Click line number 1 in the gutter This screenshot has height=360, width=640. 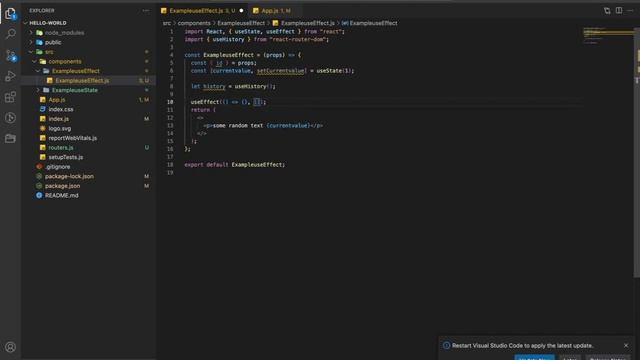coord(171,31)
